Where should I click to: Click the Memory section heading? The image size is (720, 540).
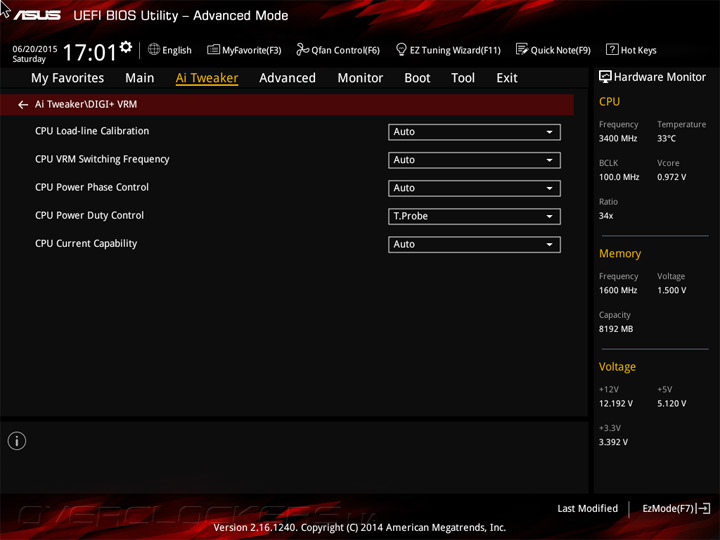click(x=620, y=253)
